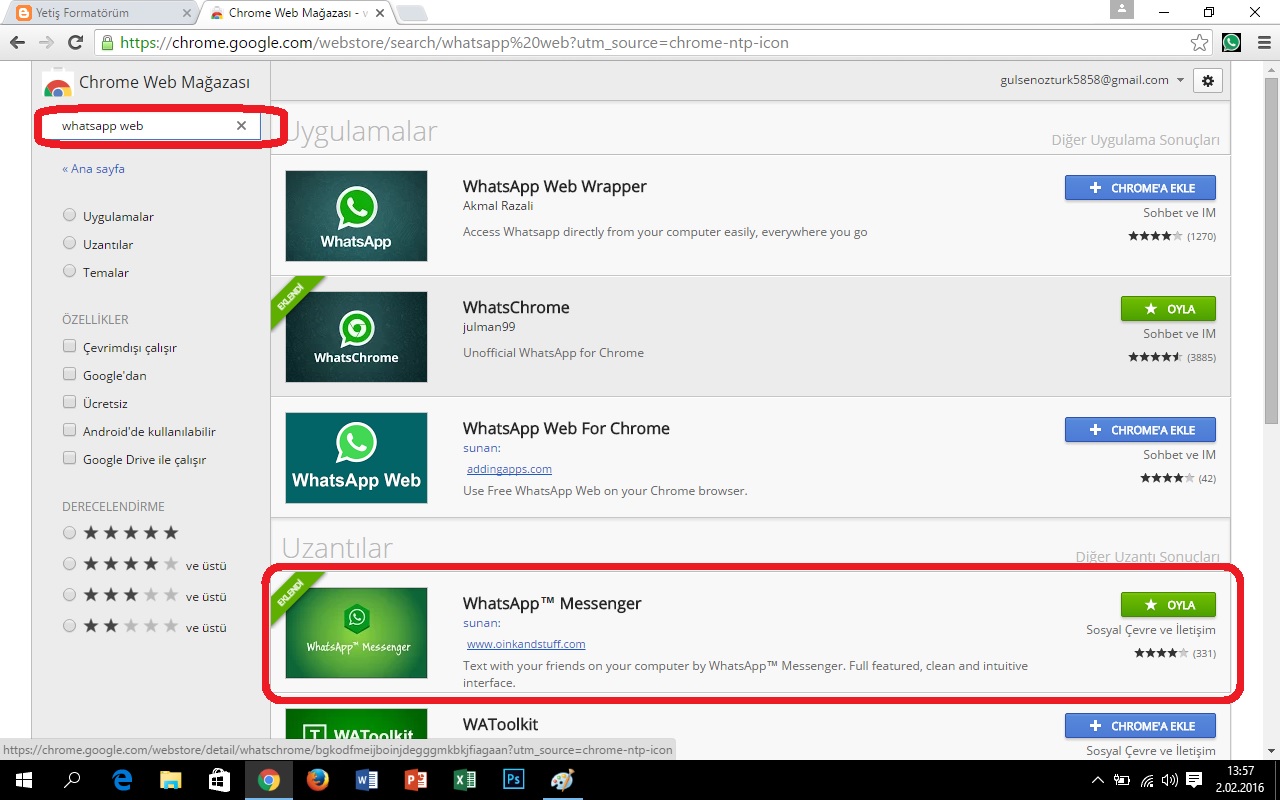Select four stars ve üstü rating filter
This screenshot has width=1280, height=800.
pyautogui.click(x=69, y=564)
